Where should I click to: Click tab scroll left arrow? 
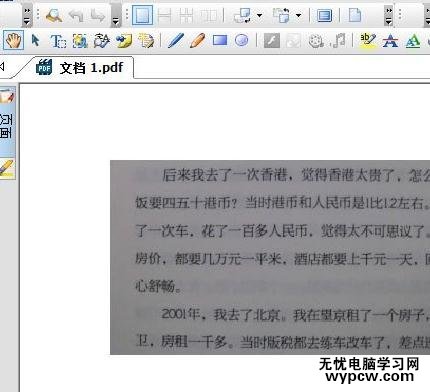pyautogui.click(x=2, y=67)
